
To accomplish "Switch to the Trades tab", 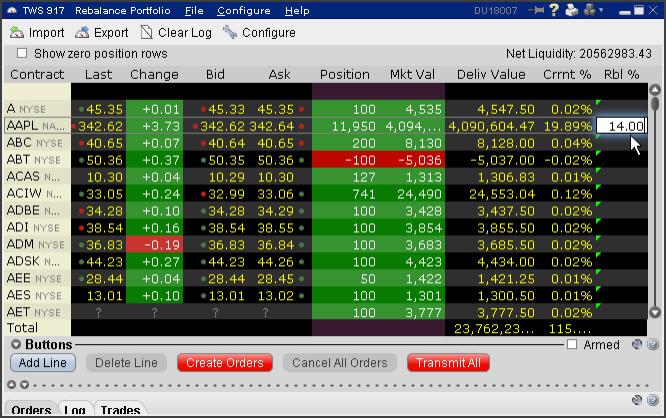I will click(x=119, y=410).
